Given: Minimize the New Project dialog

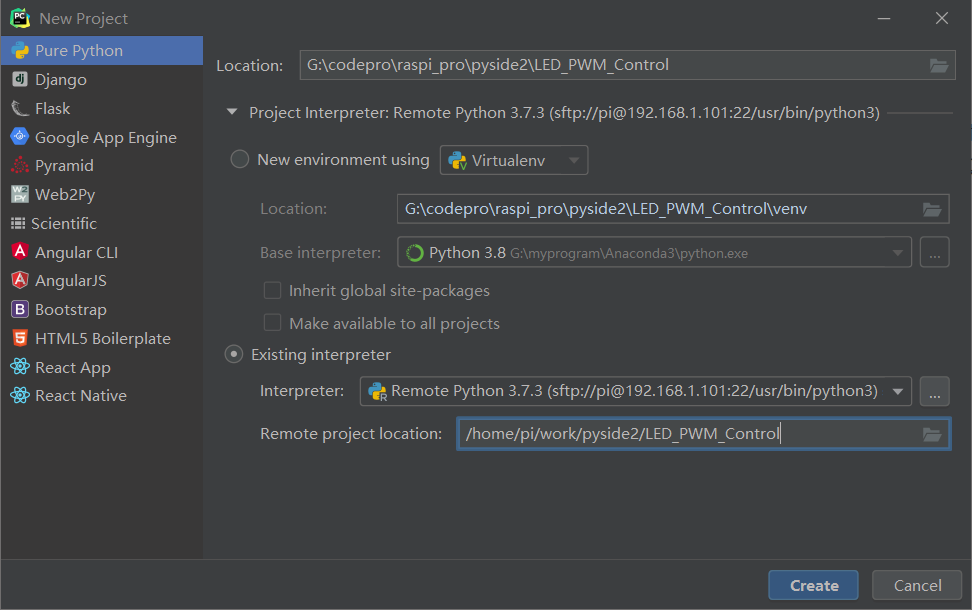Looking at the screenshot, I should click(x=884, y=19).
